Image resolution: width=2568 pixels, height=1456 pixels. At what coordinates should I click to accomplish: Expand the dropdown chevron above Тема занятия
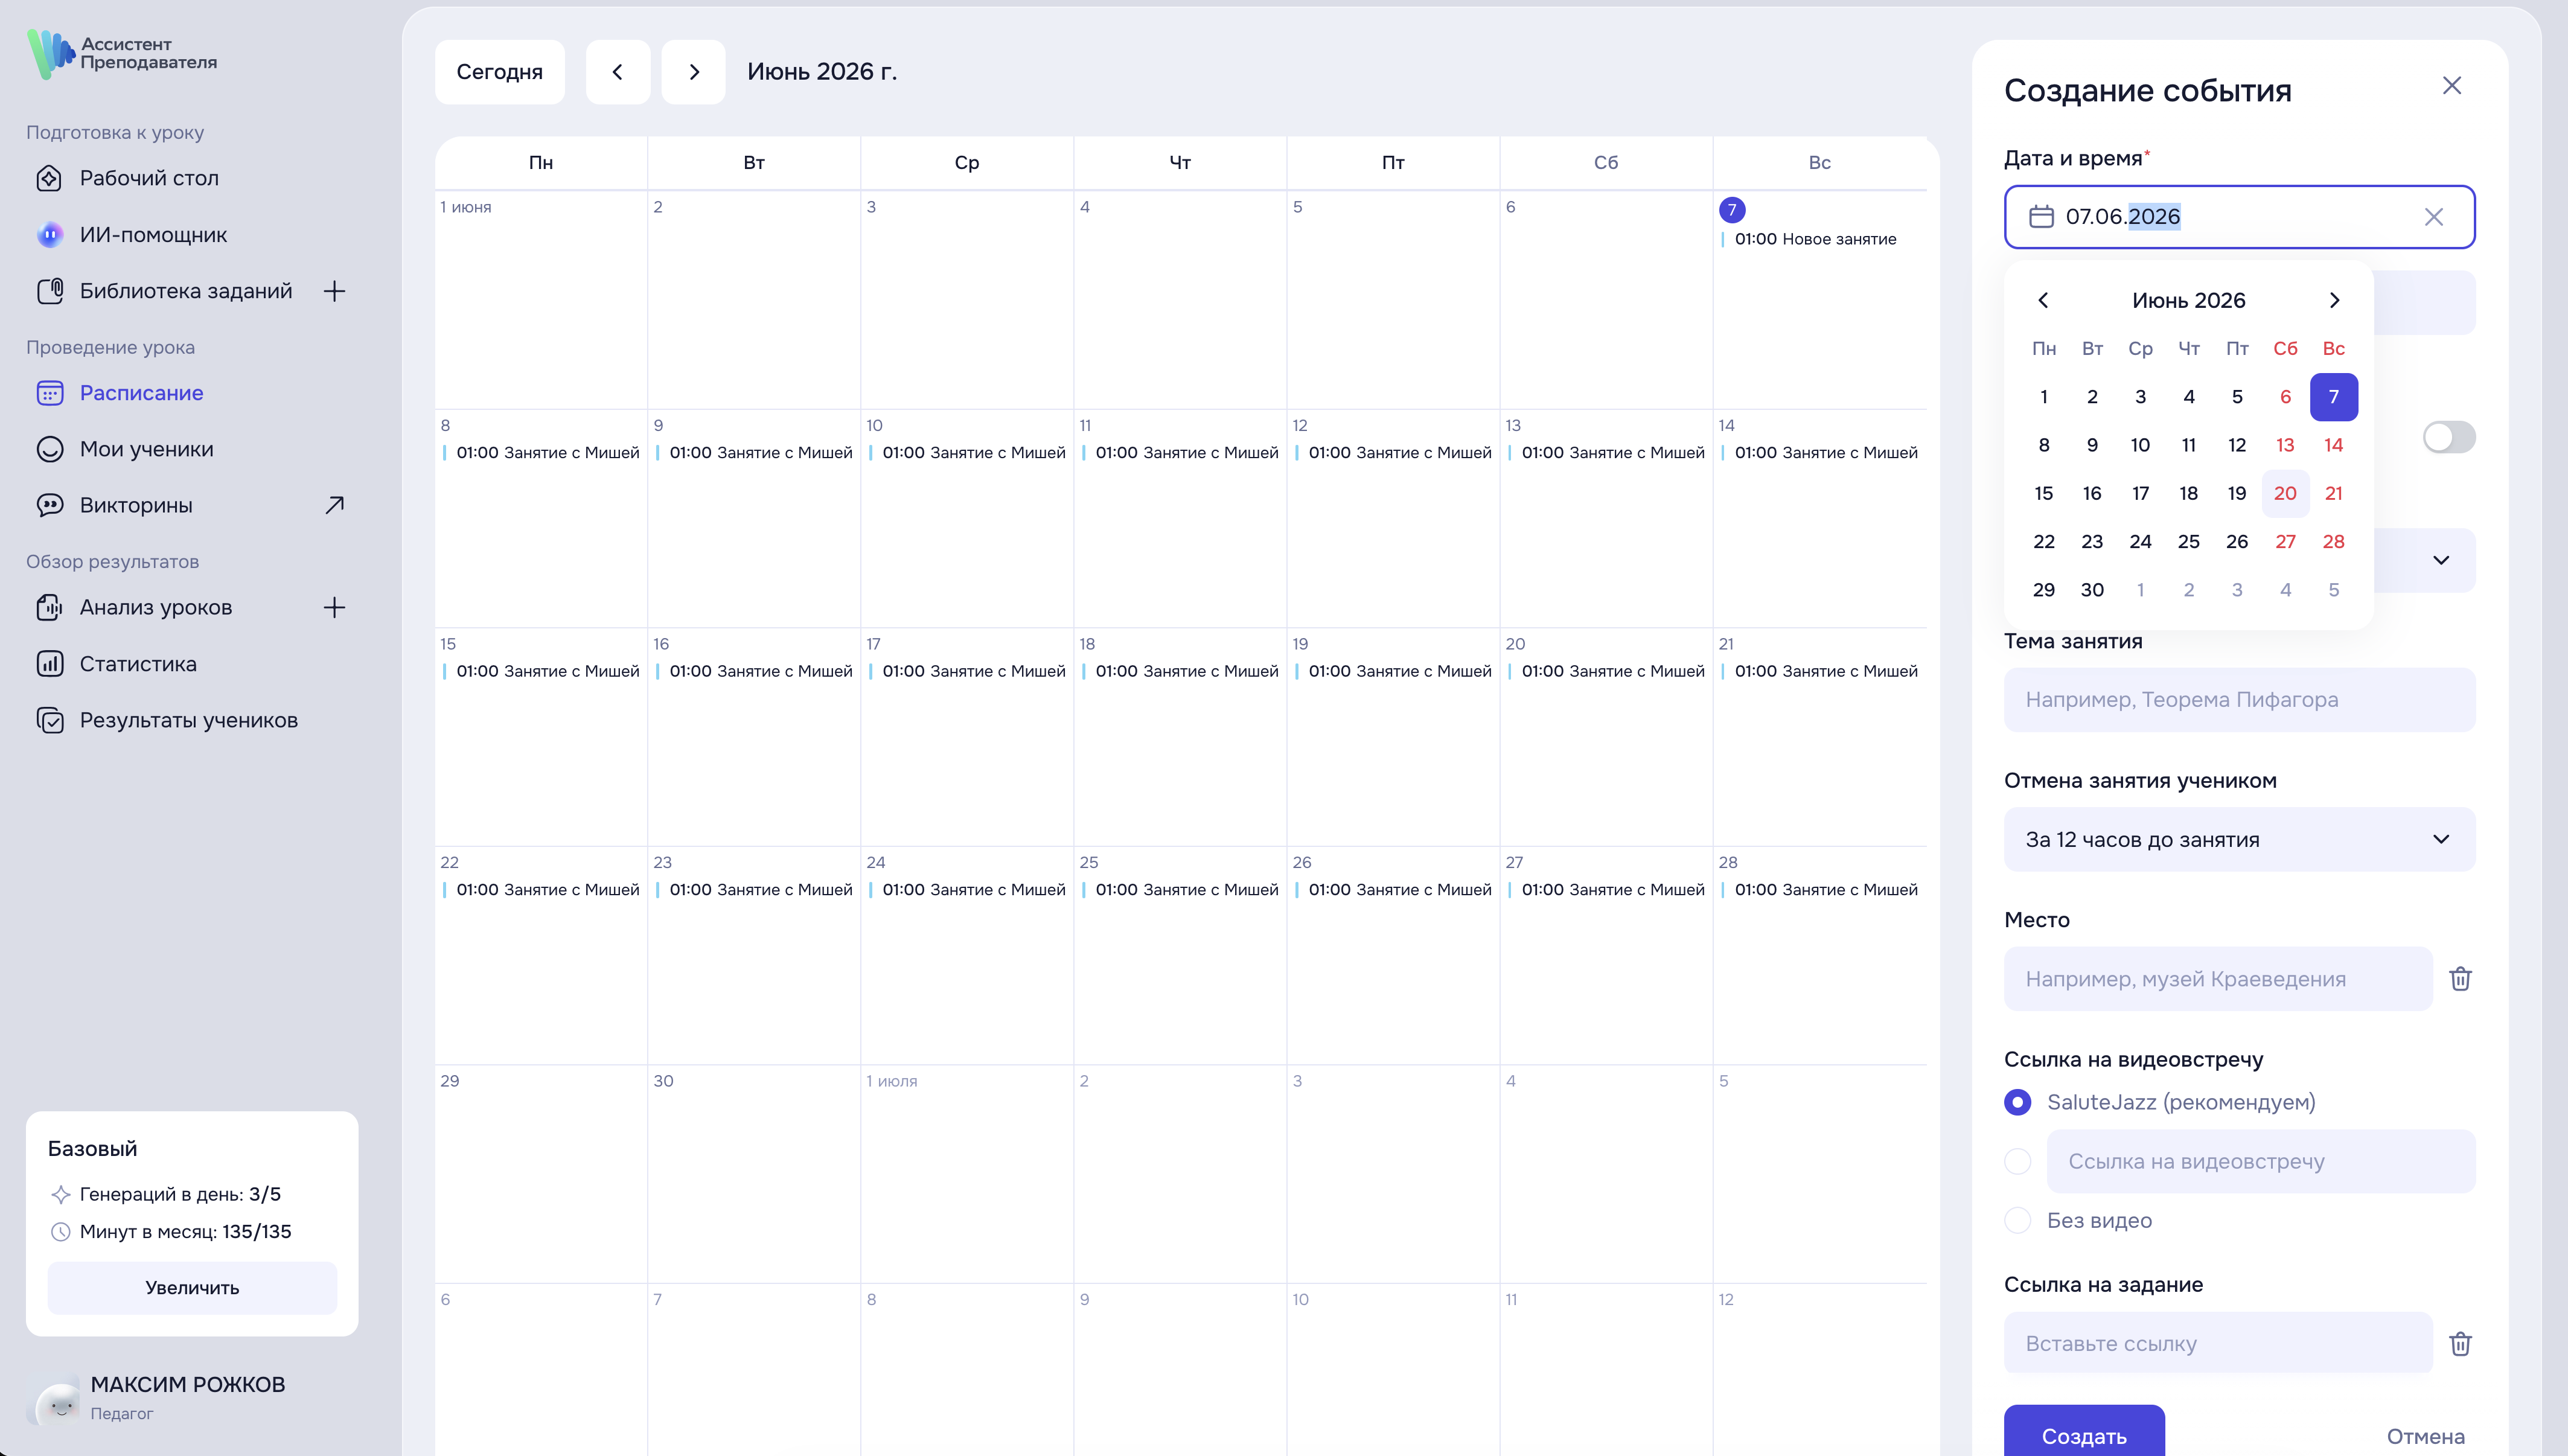[x=2441, y=560]
